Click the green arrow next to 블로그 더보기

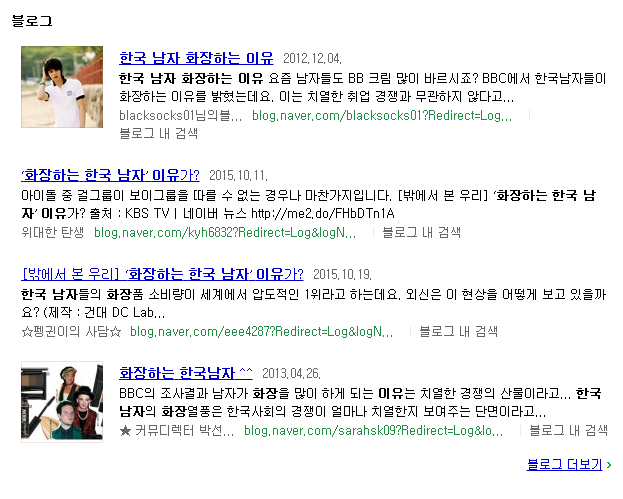pos(609,464)
